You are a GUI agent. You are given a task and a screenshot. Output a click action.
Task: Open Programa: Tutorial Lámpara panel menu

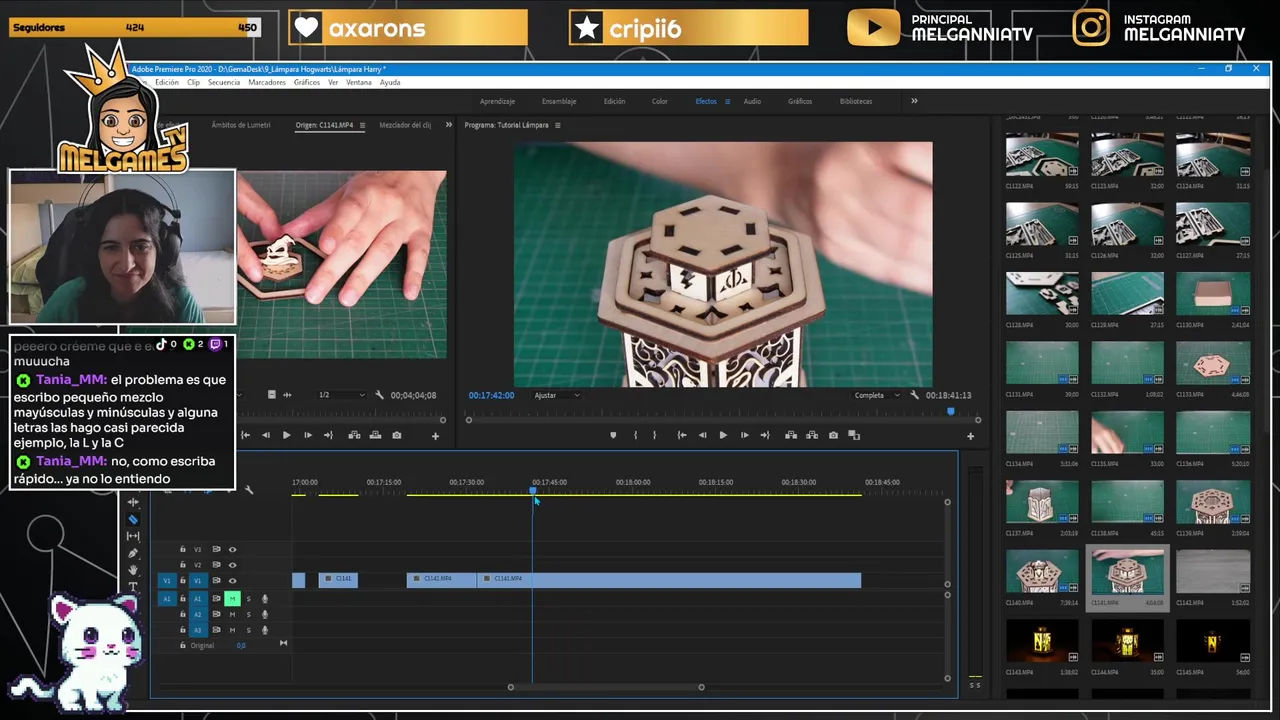click(558, 125)
